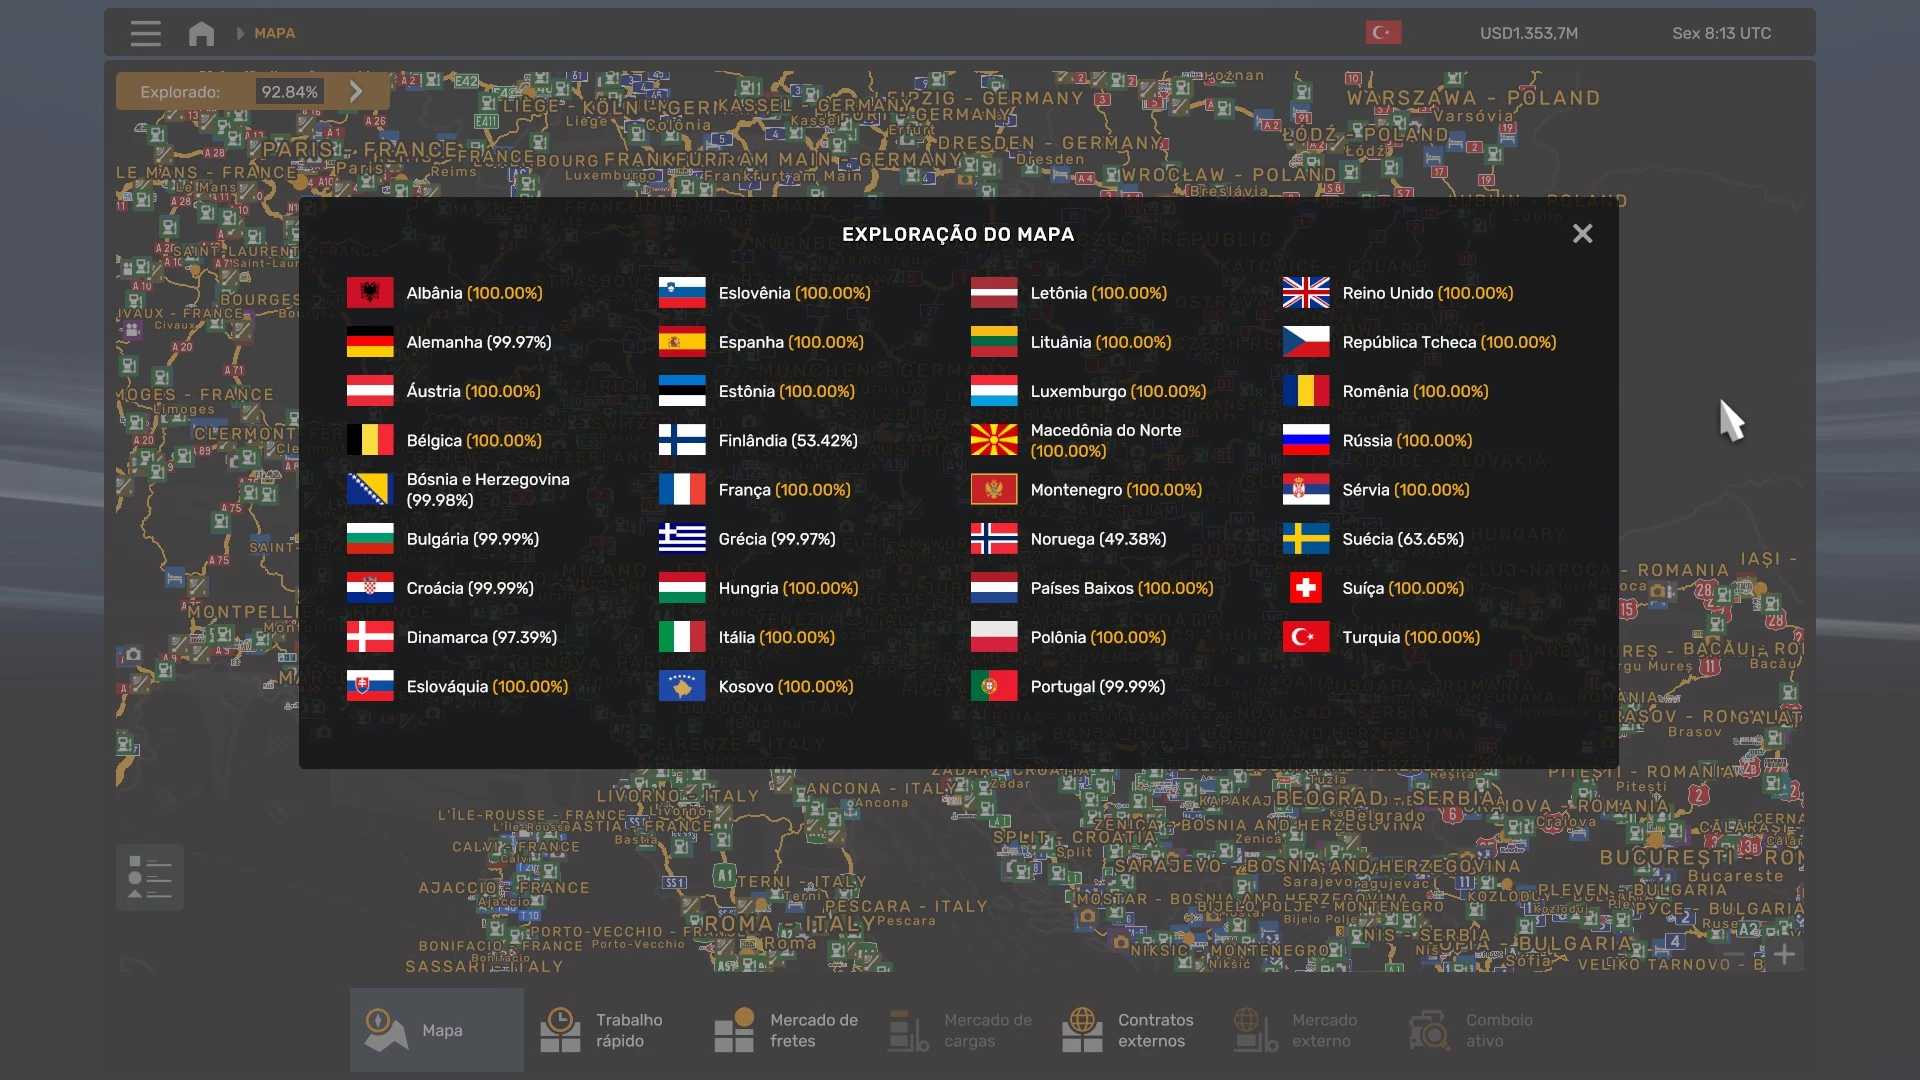The image size is (1920, 1080).
Task: Expand the Explorado percentage arrow
Action: (356, 91)
